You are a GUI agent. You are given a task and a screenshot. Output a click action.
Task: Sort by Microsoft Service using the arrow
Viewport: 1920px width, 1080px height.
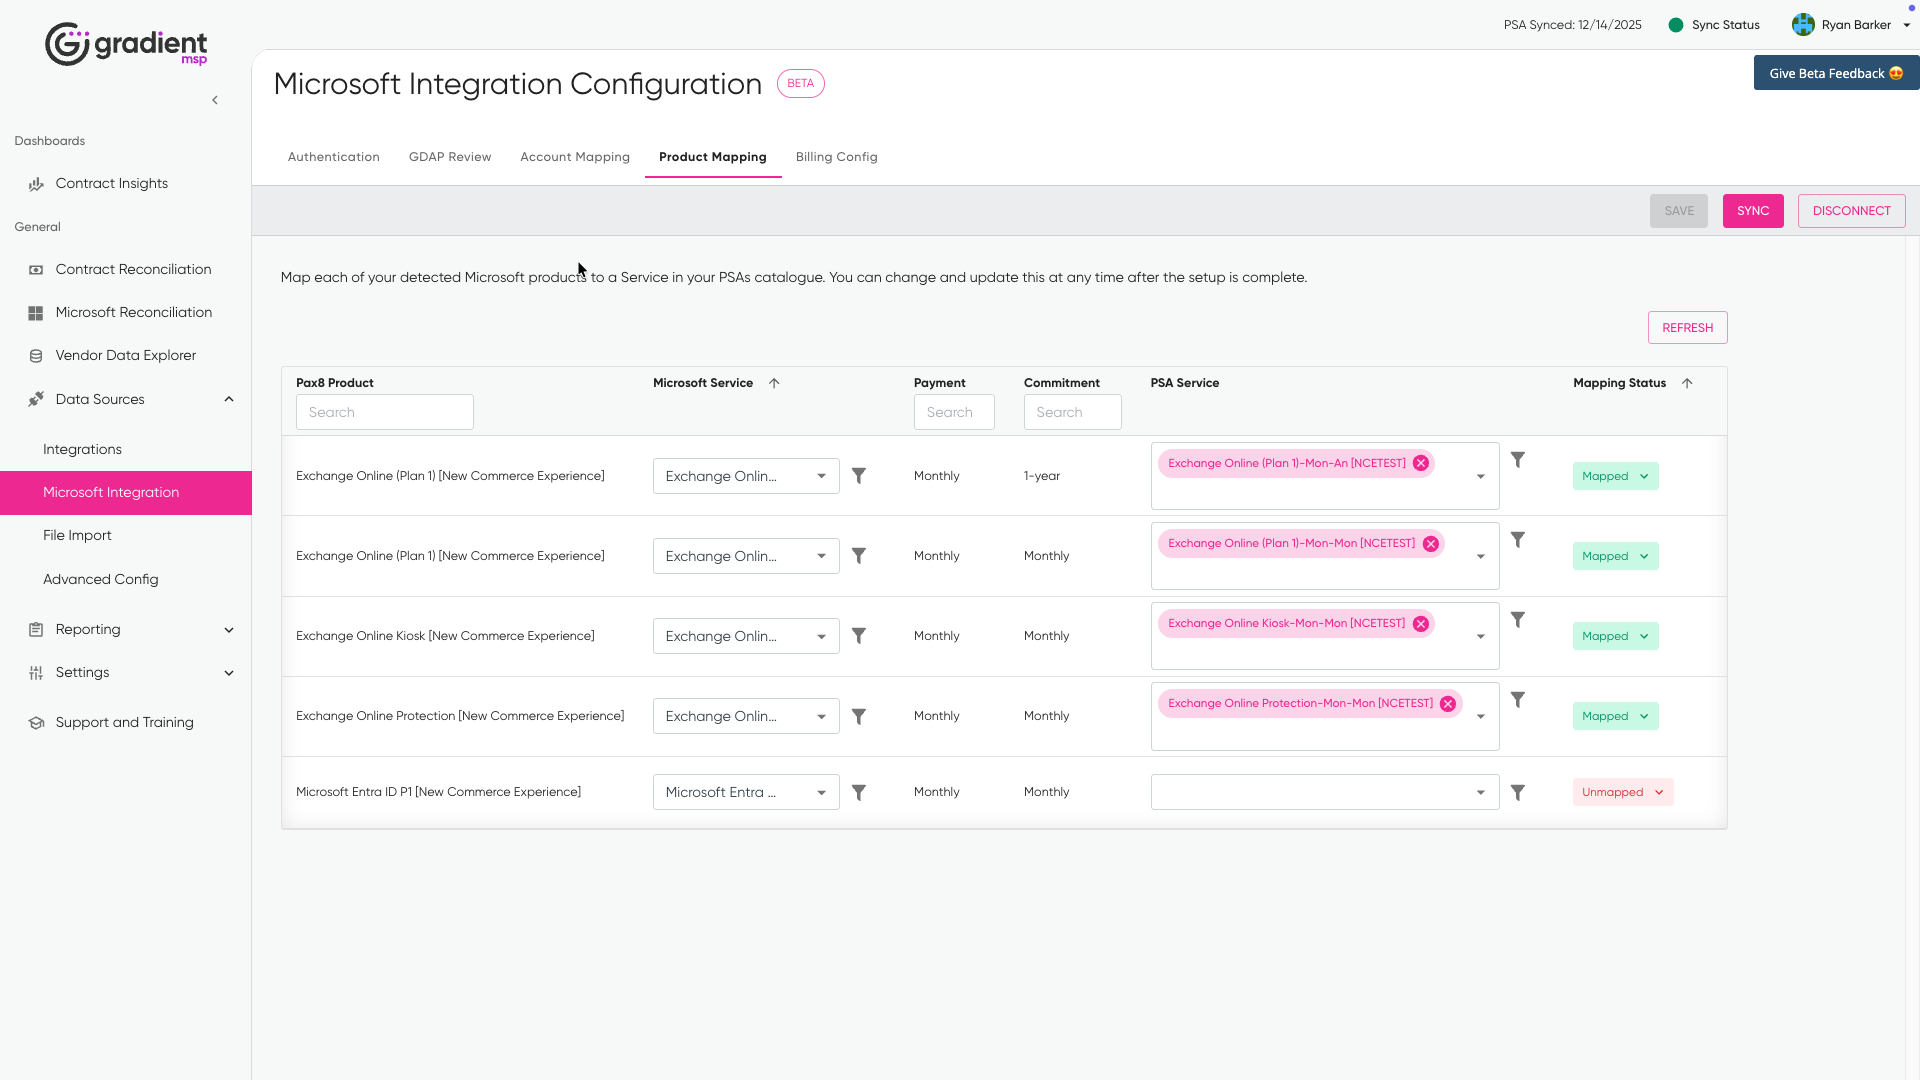[774, 383]
